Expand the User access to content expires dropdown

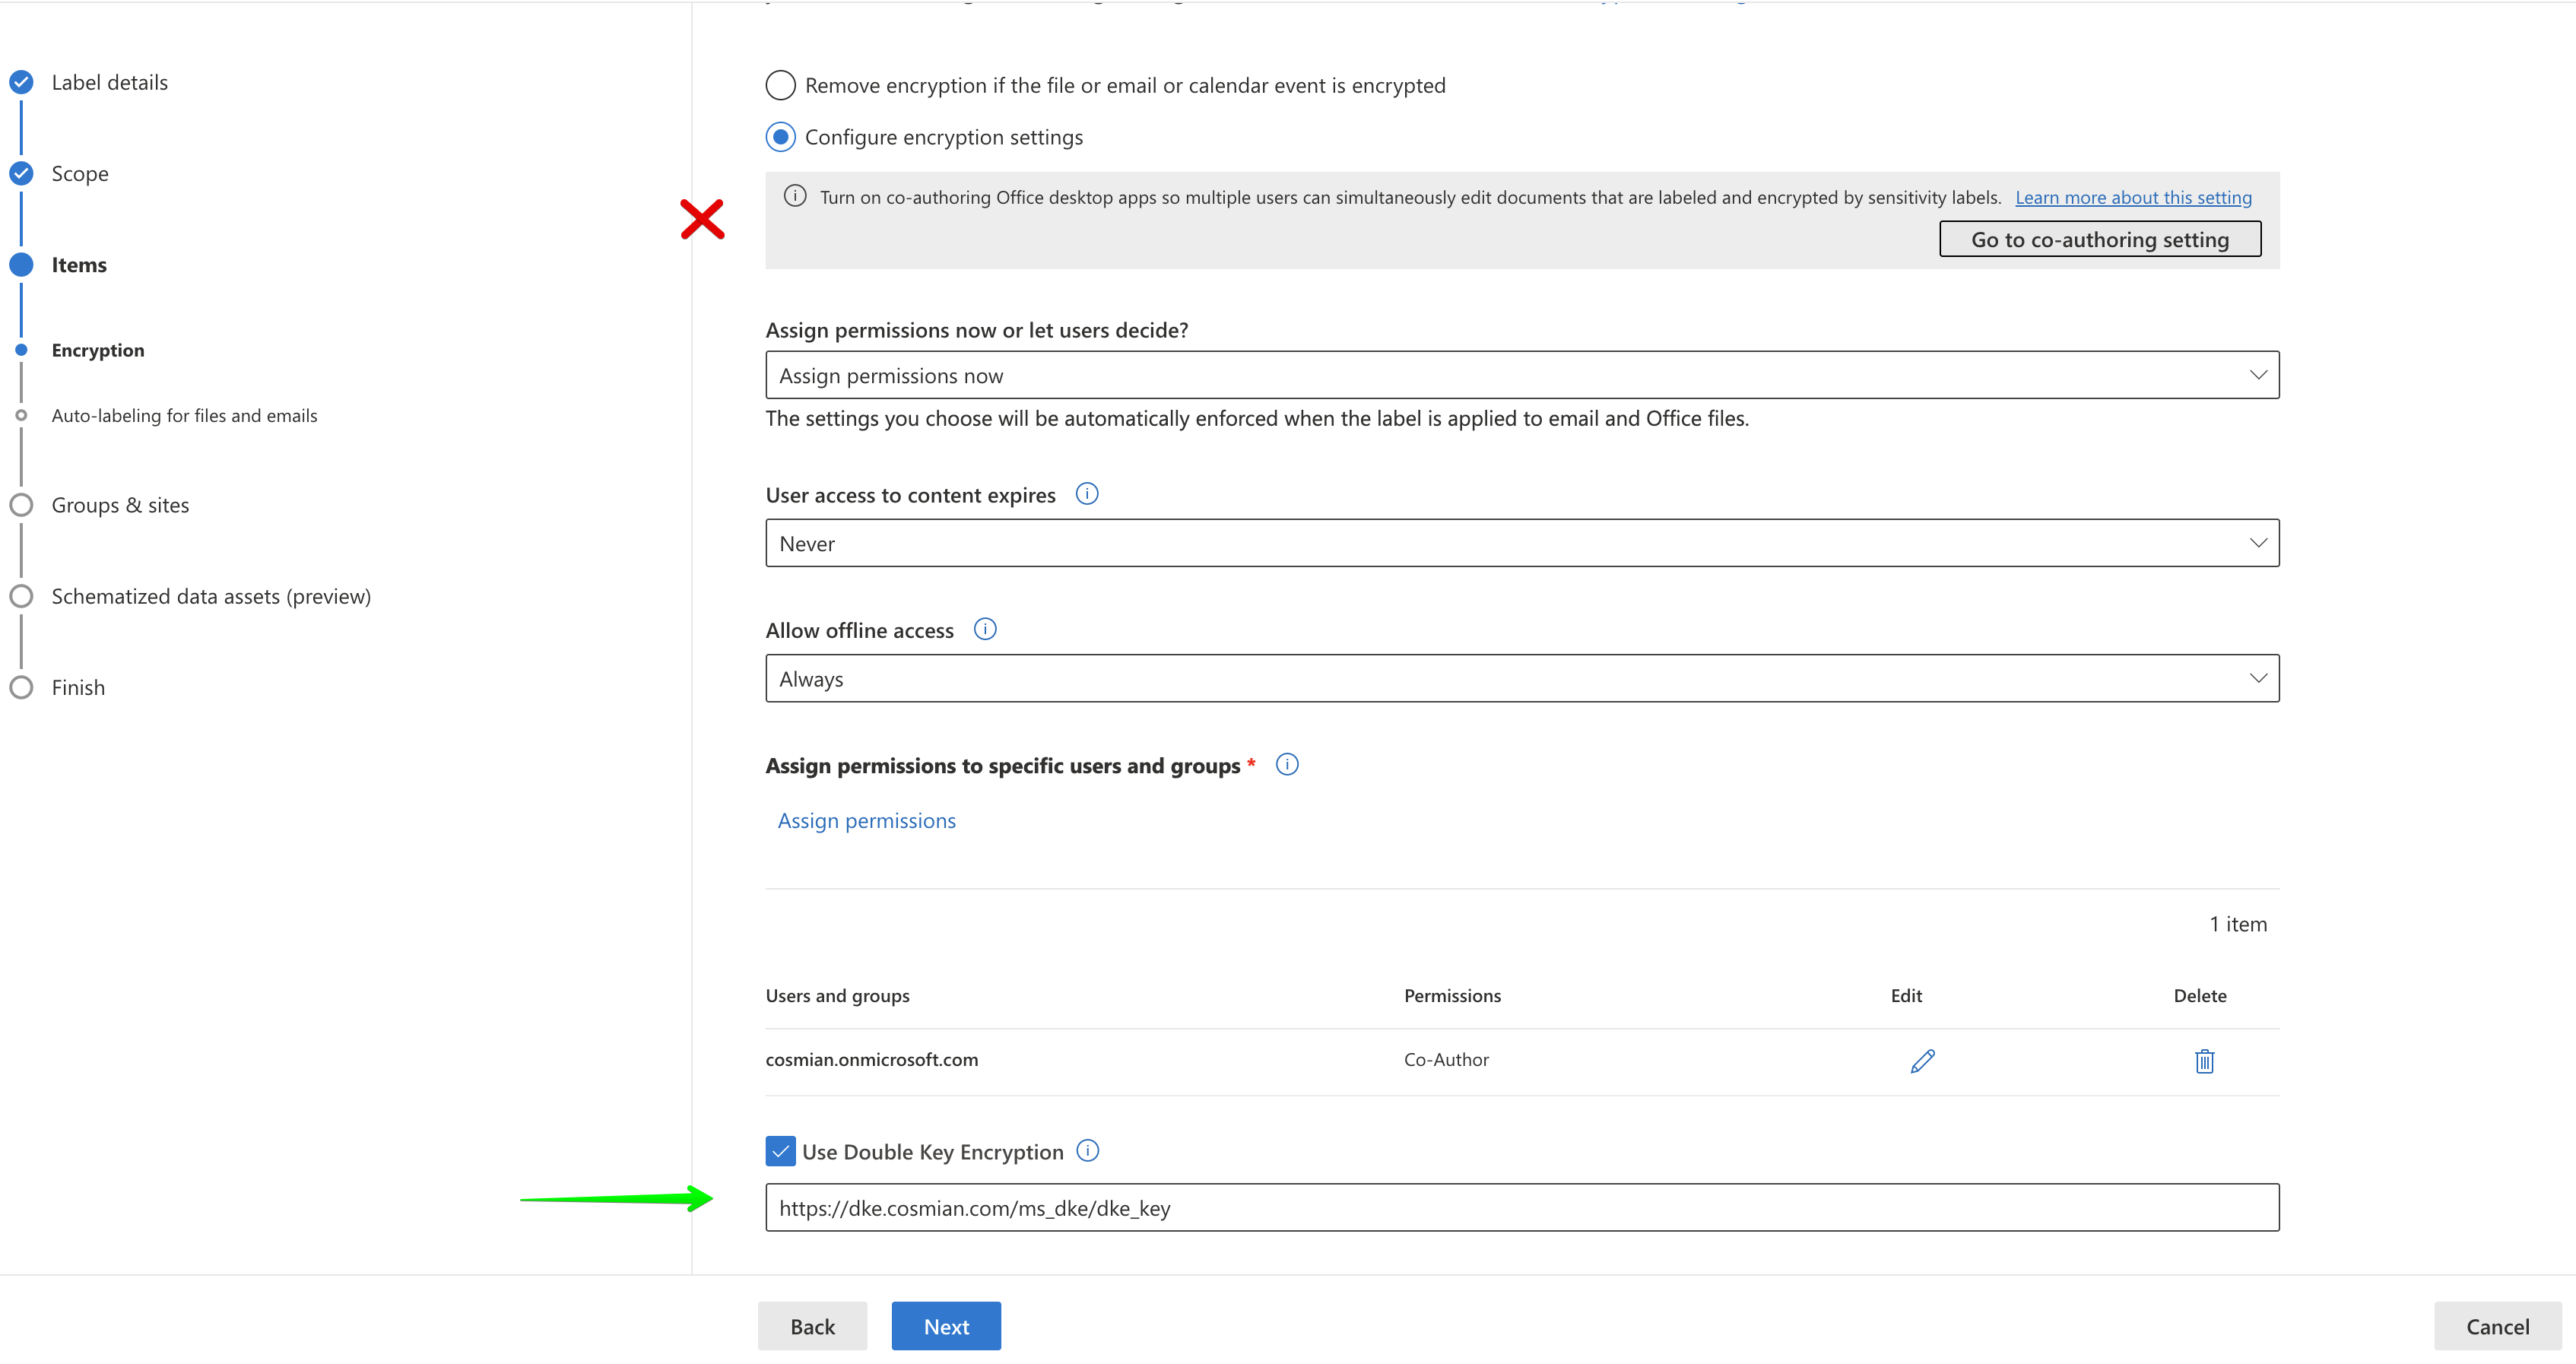(x=2259, y=543)
